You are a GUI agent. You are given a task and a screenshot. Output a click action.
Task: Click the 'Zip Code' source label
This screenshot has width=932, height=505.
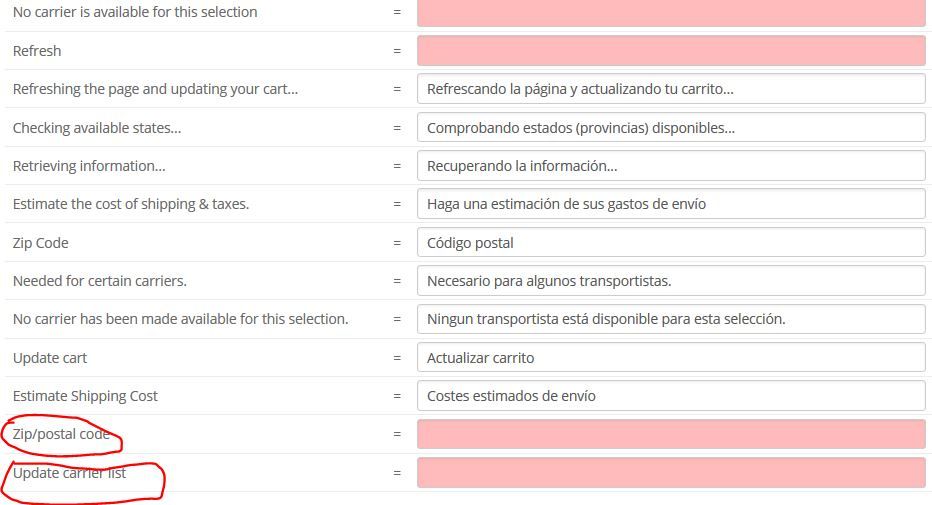click(x=40, y=243)
